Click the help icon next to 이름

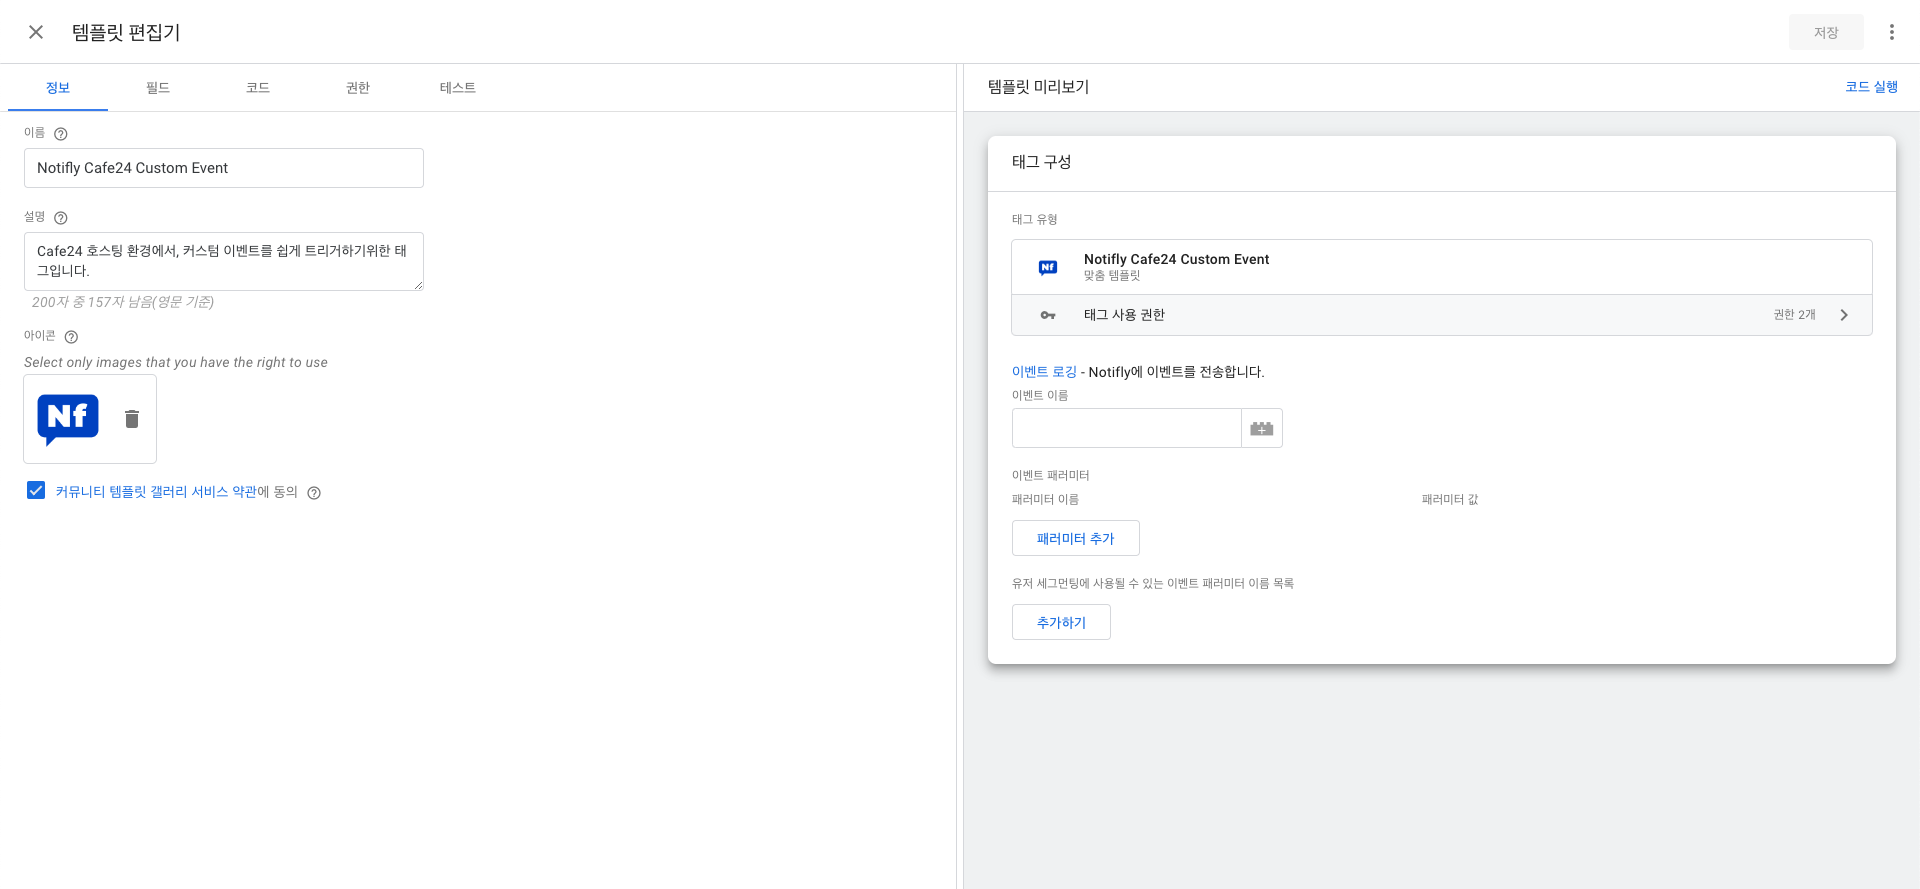click(61, 134)
